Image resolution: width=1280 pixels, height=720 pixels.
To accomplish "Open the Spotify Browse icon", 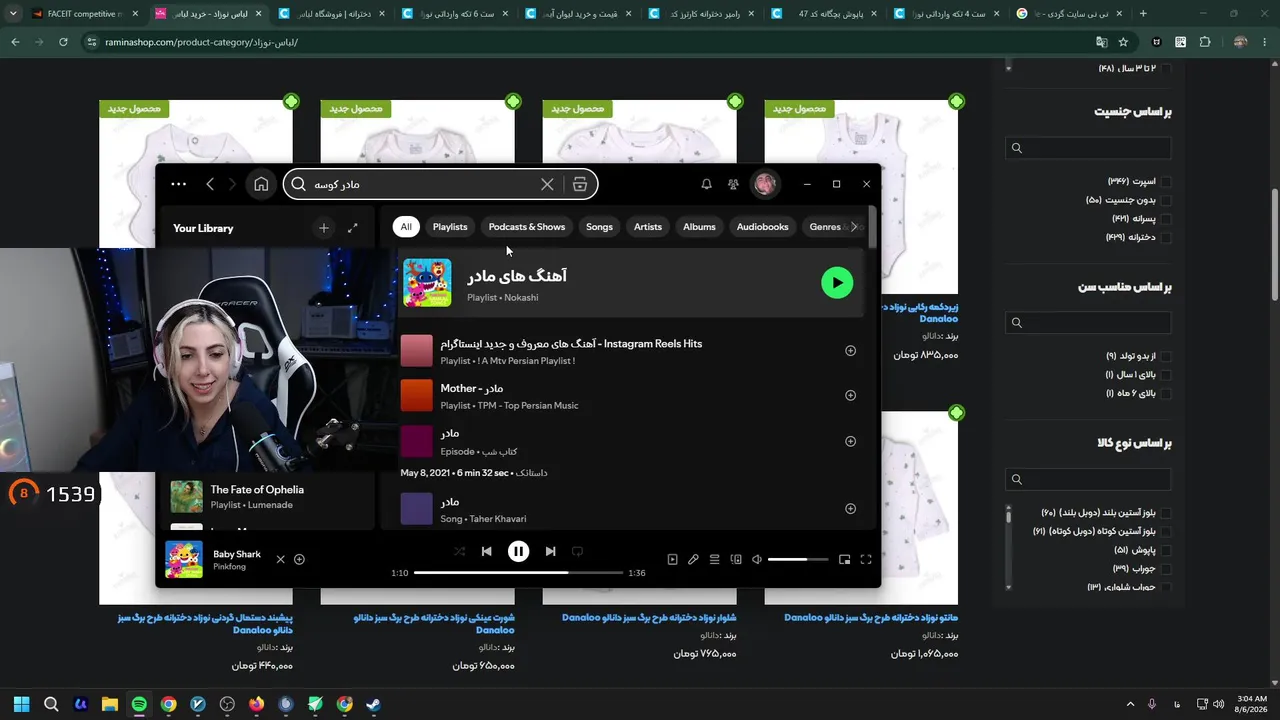I will point(580,184).
